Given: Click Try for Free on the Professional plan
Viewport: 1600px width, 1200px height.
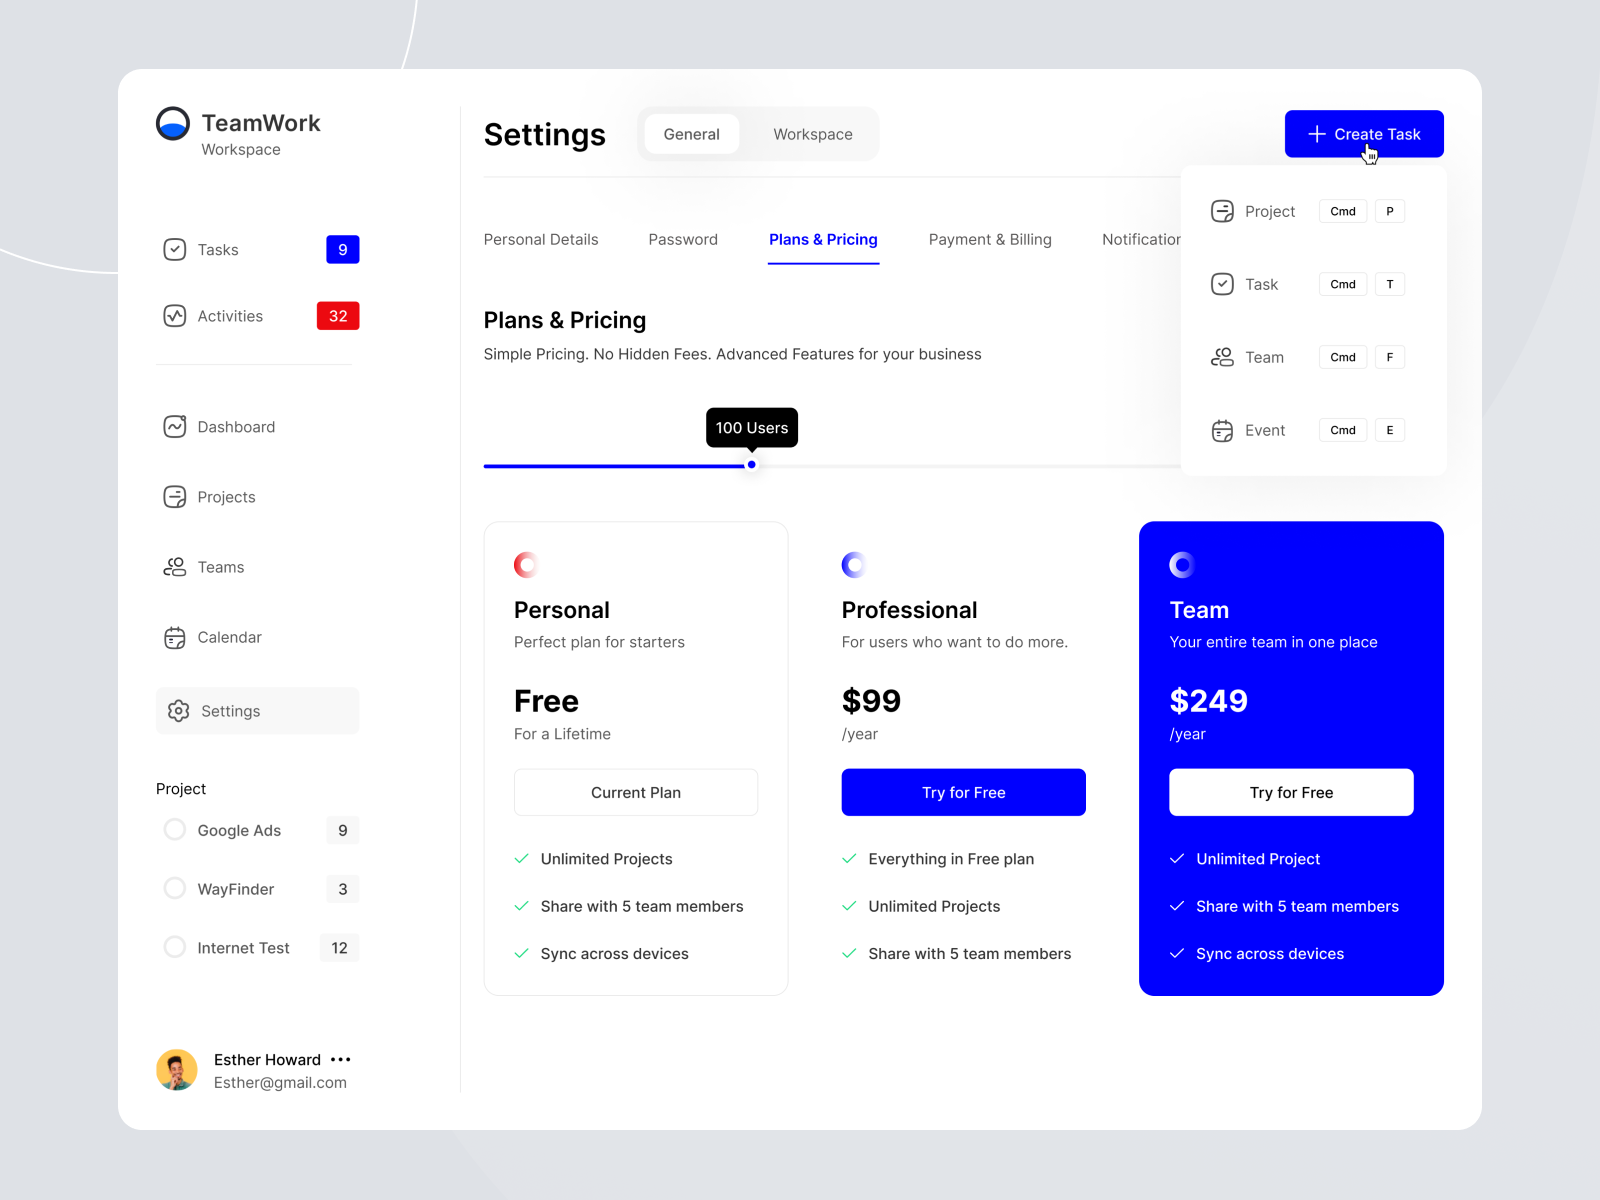Looking at the screenshot, I should (x=963, y=792).
